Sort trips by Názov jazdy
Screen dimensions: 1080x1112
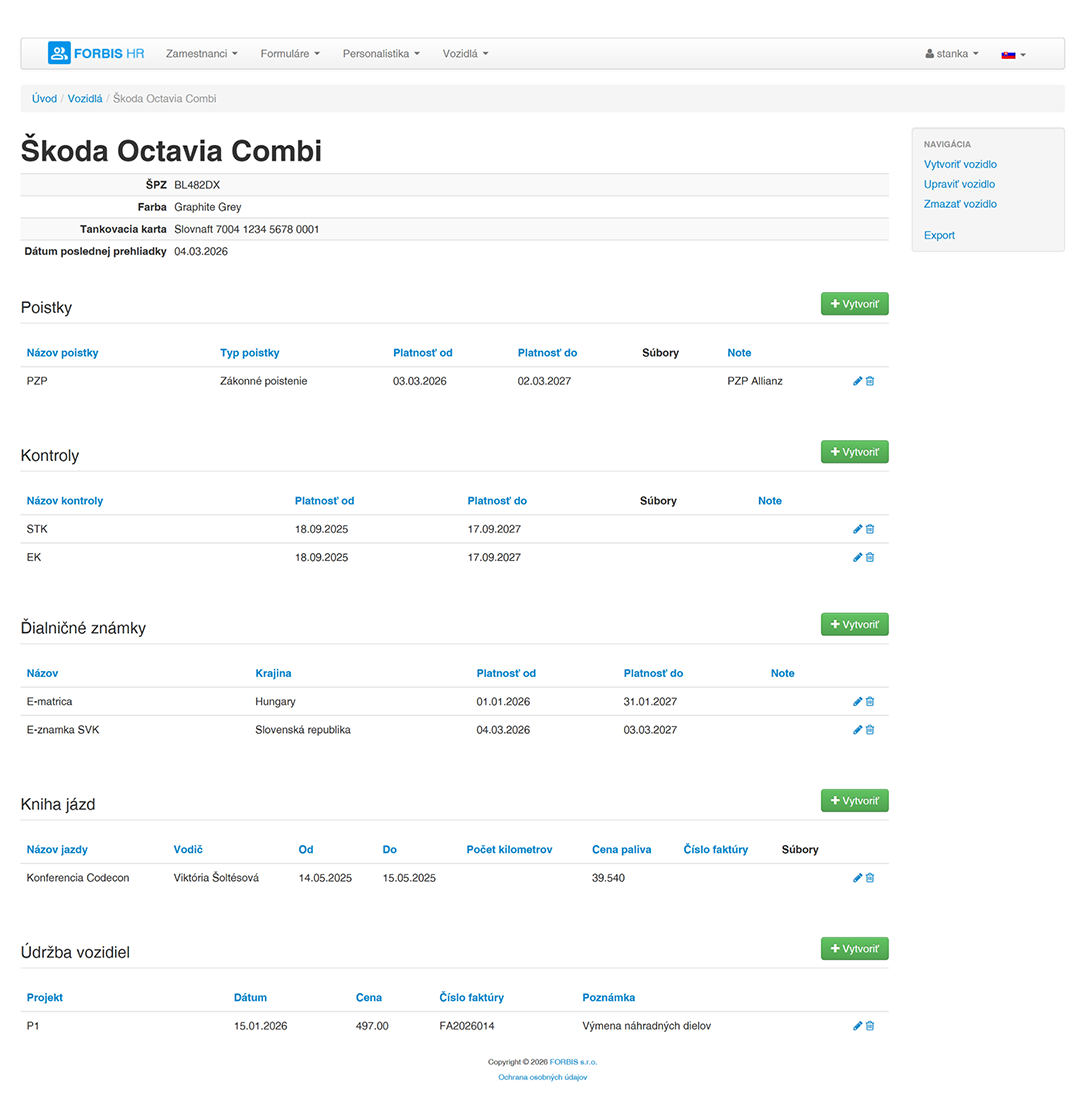[57, 850]
